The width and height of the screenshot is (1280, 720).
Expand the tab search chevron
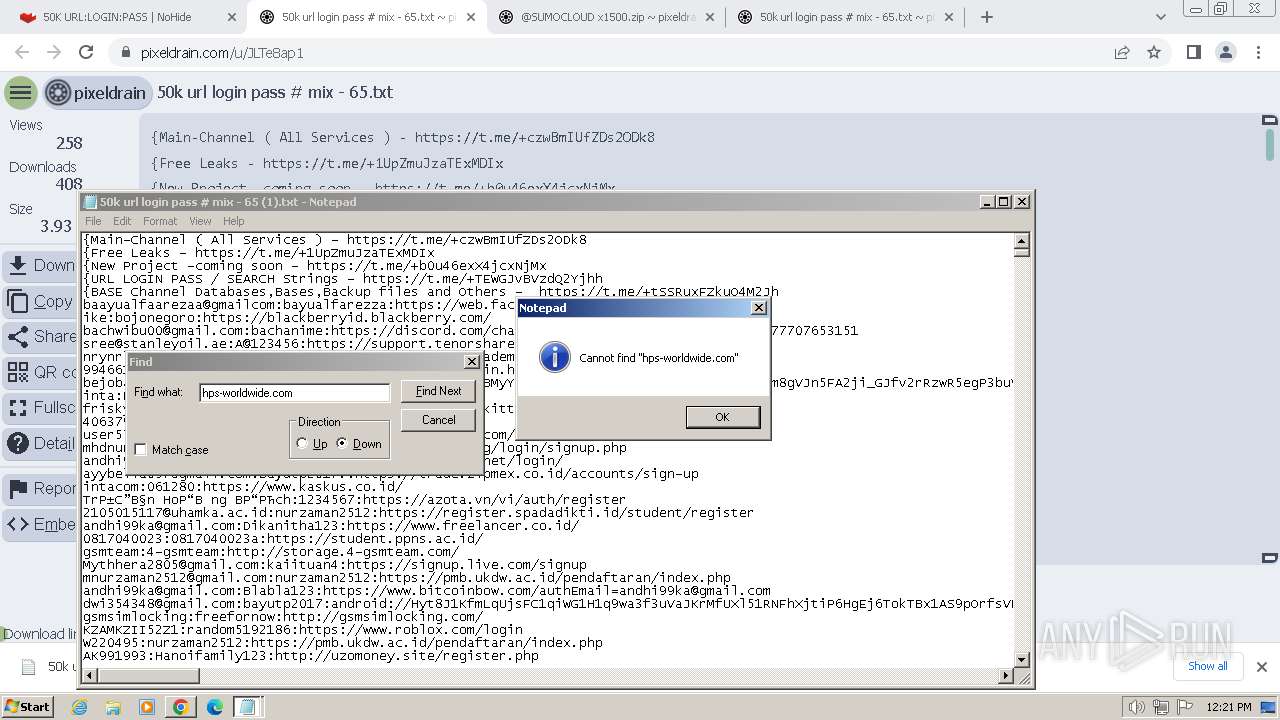pos(1161,17)
